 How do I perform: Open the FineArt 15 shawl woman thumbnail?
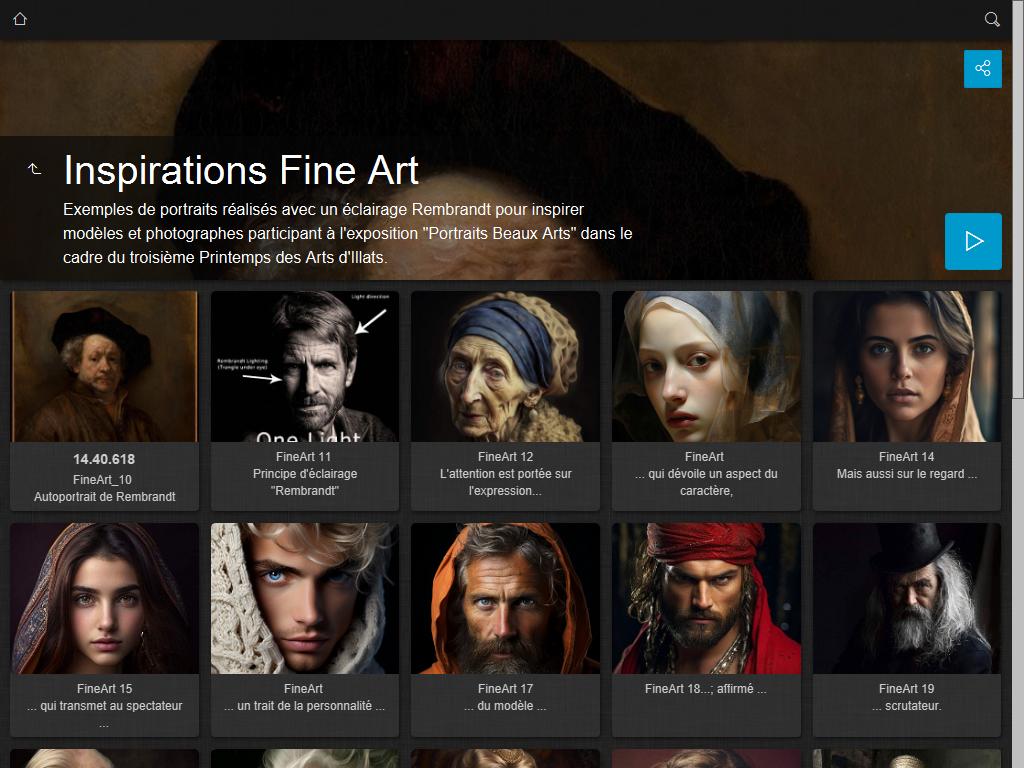[x=104, y=598]
